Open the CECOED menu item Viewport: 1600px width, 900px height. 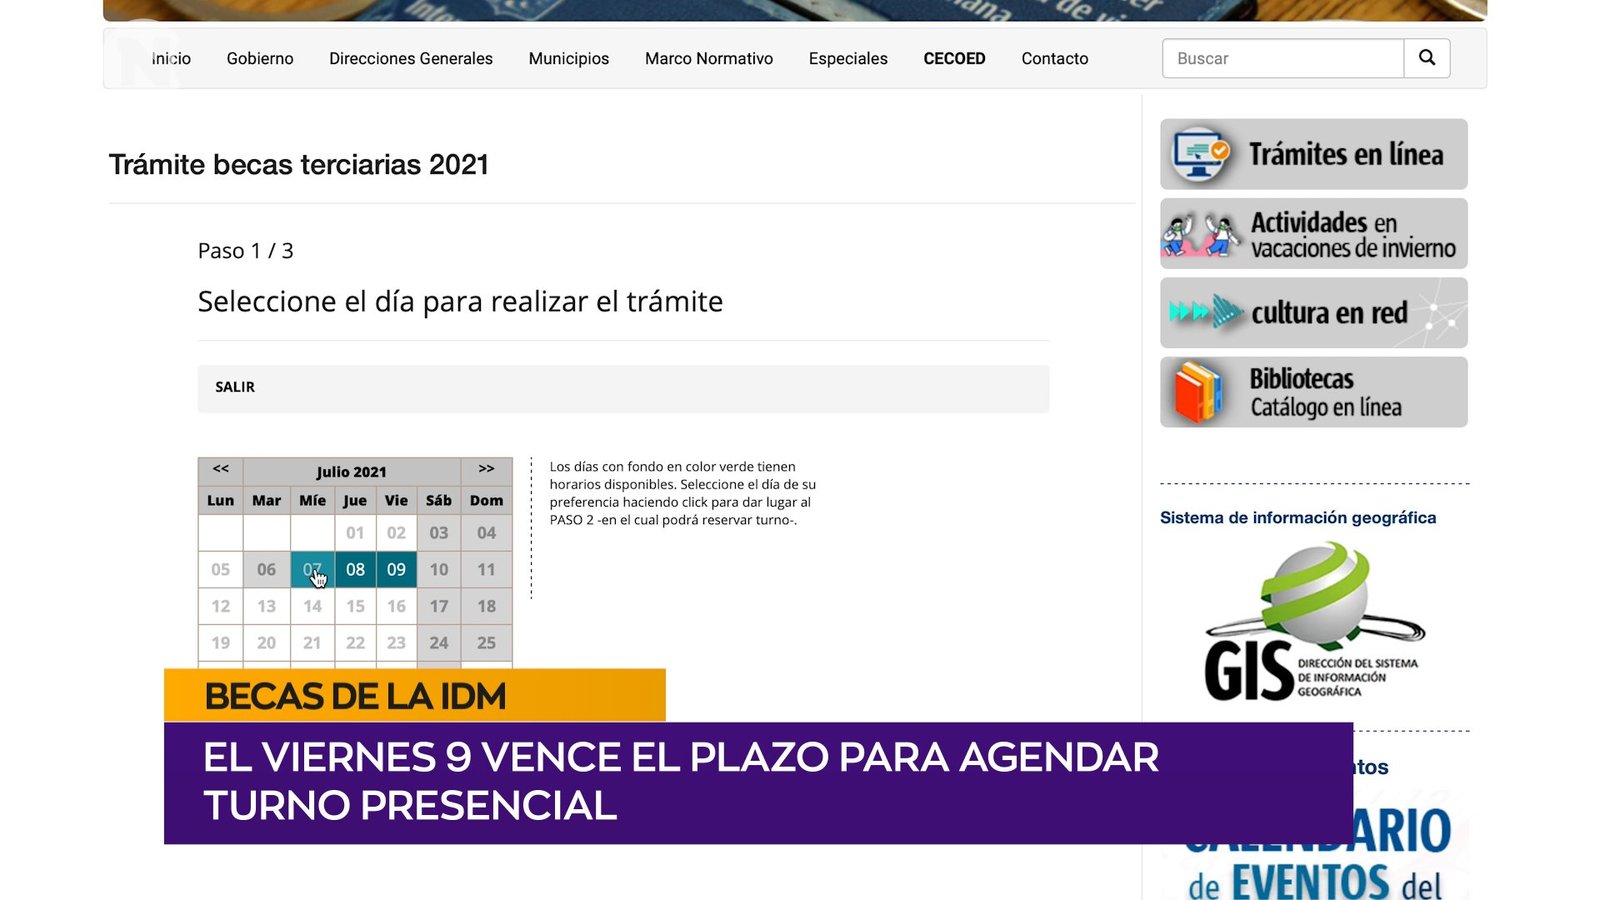(x=954, y=59)
